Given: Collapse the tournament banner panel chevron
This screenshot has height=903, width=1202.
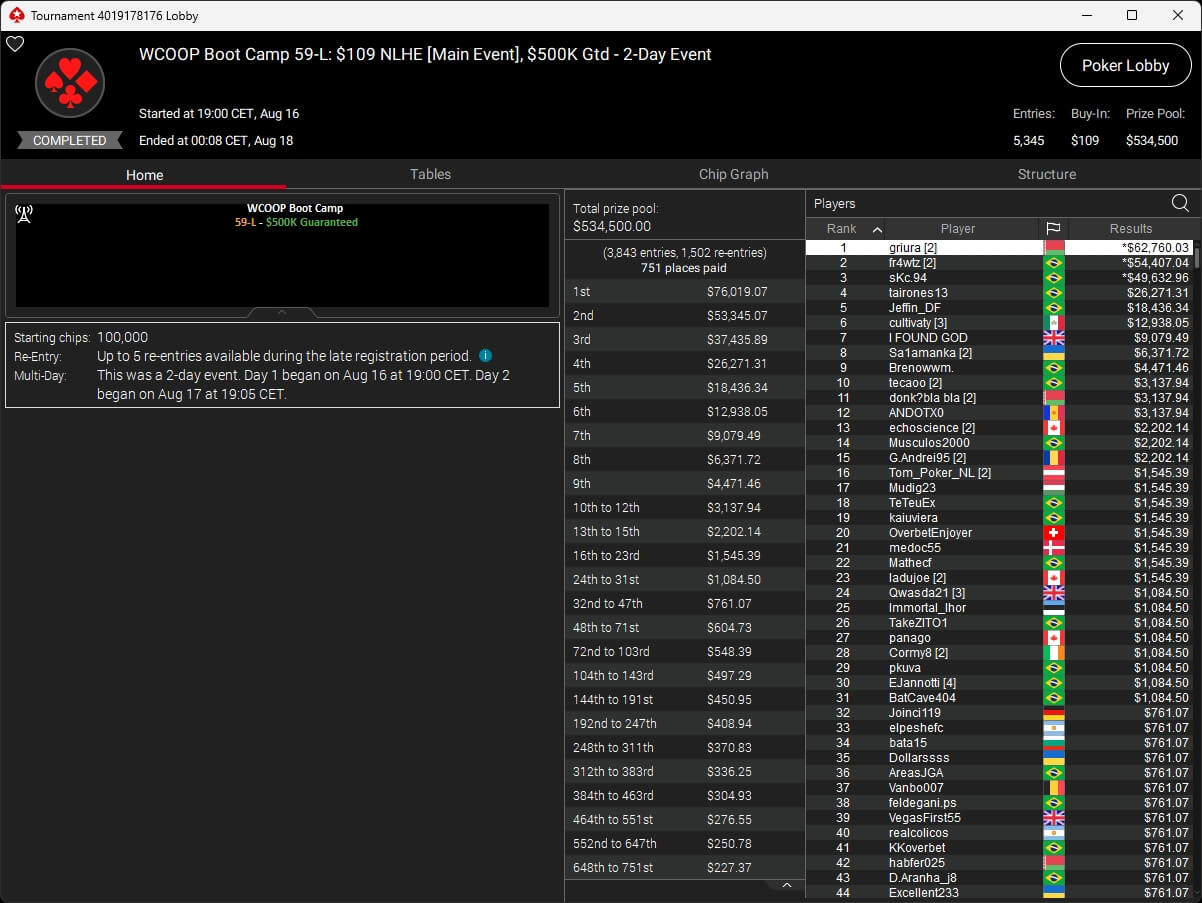Looking at the screenshot, I should (282, 312).
